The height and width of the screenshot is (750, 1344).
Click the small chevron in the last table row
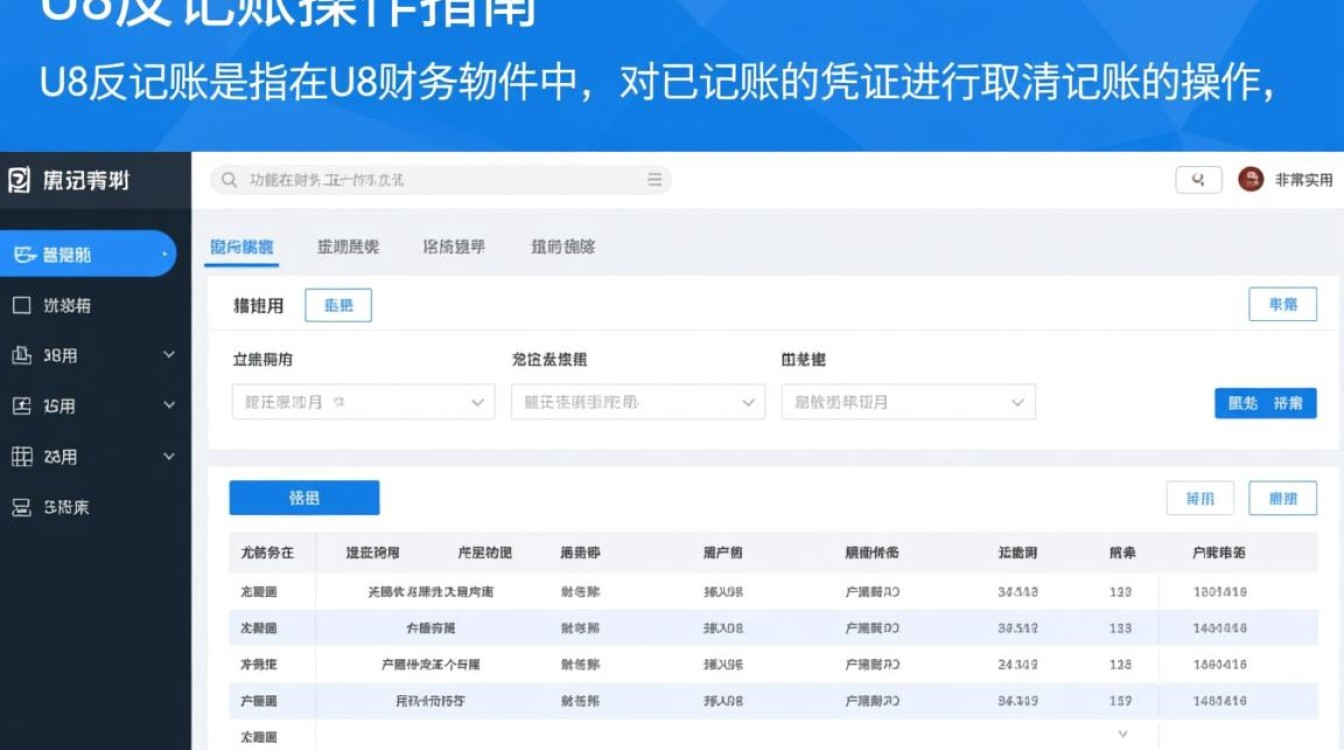(x=1122, y=734)
